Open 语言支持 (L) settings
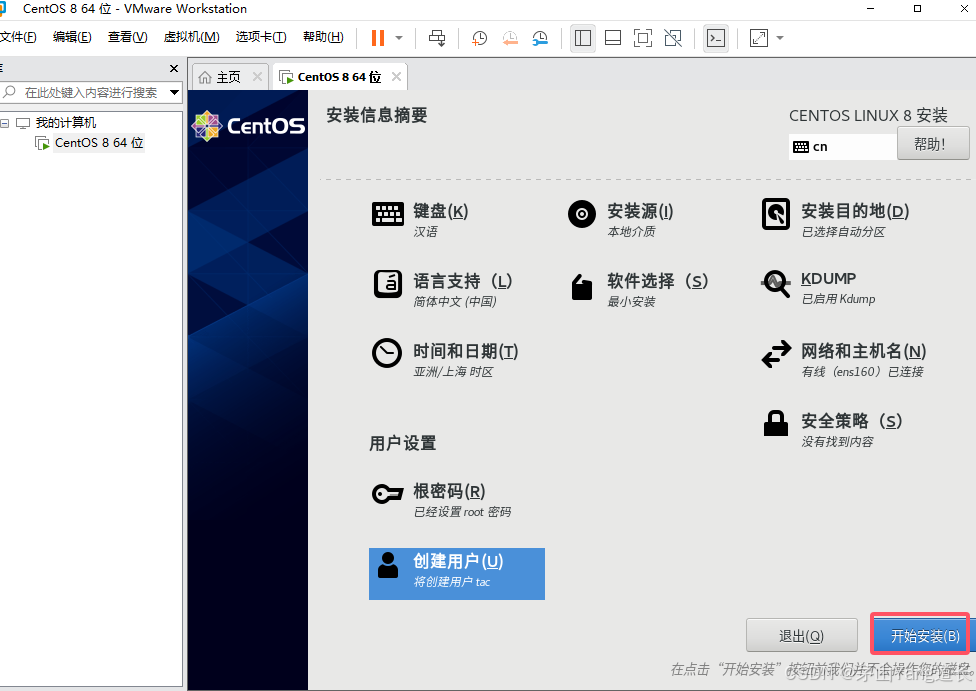Image resolution: width=976 pixels, height=691 pixels. (x=462, y=281)
